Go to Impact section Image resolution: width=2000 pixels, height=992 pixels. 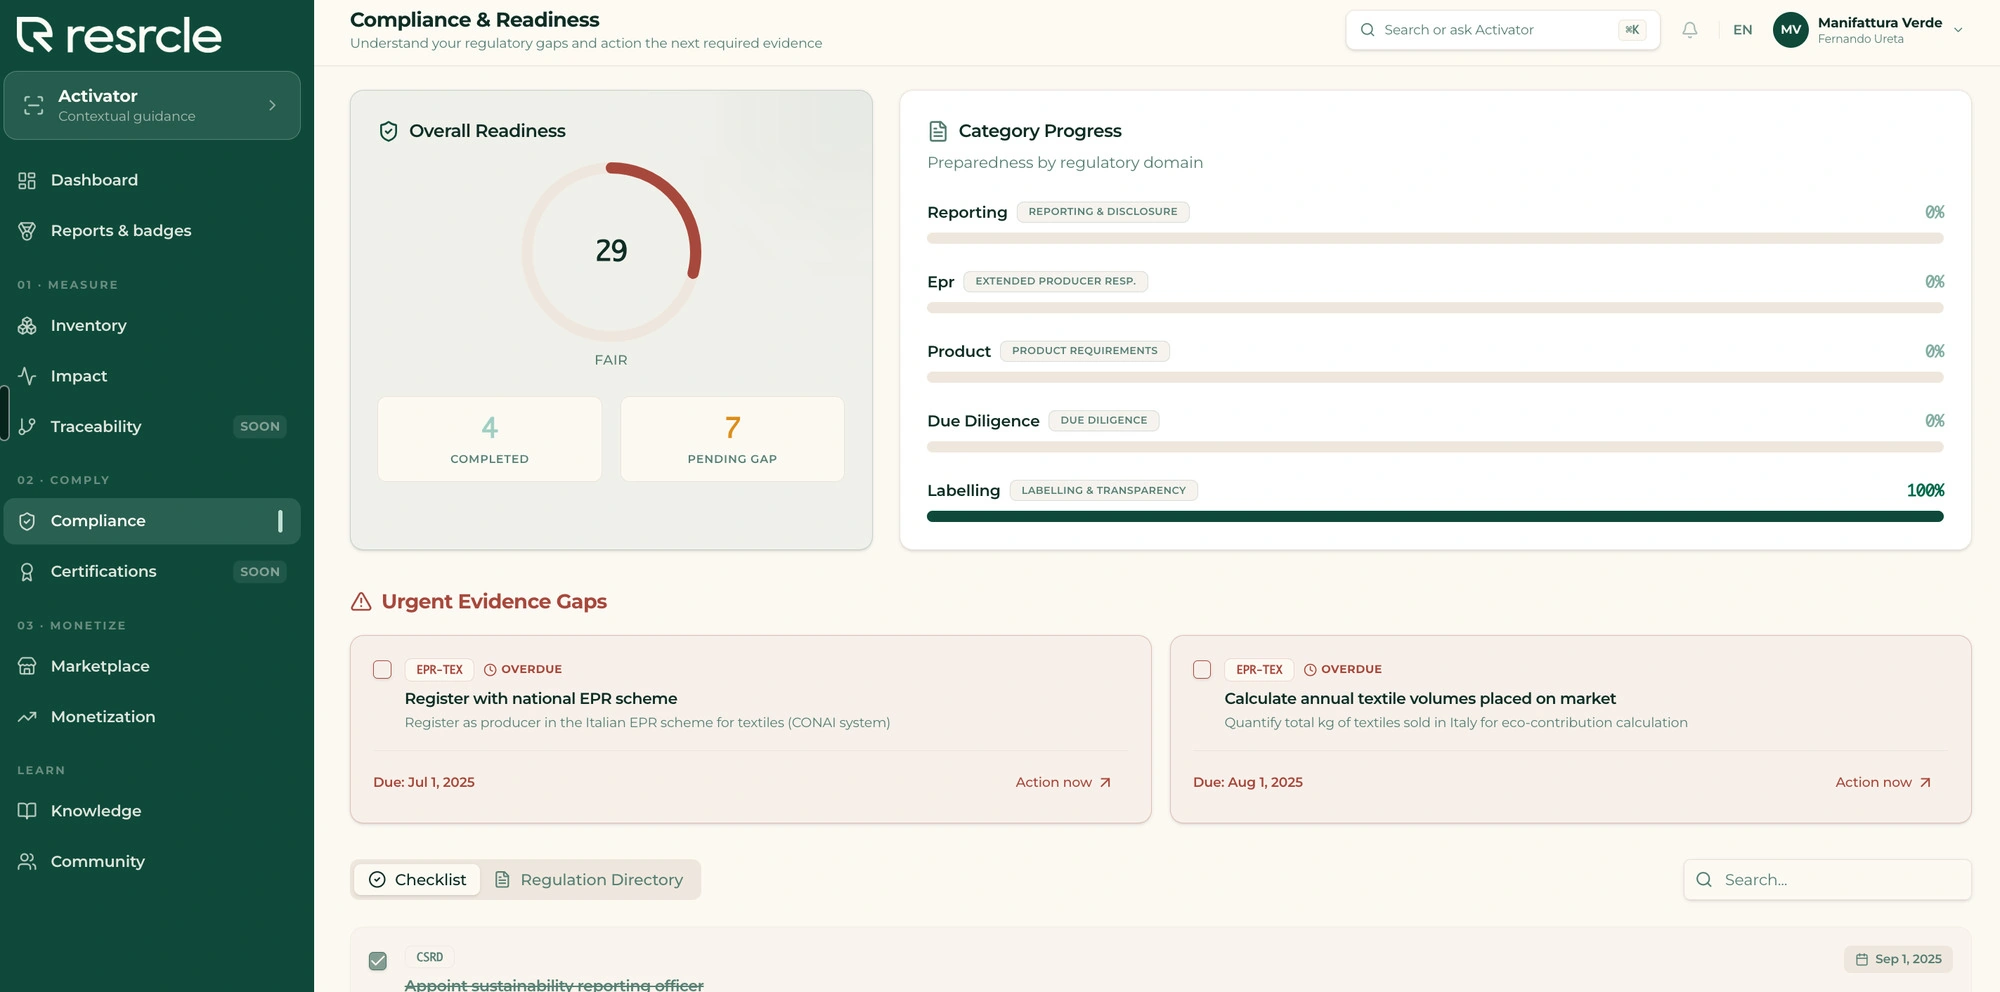pyautogui.click(x=152, y=376)
